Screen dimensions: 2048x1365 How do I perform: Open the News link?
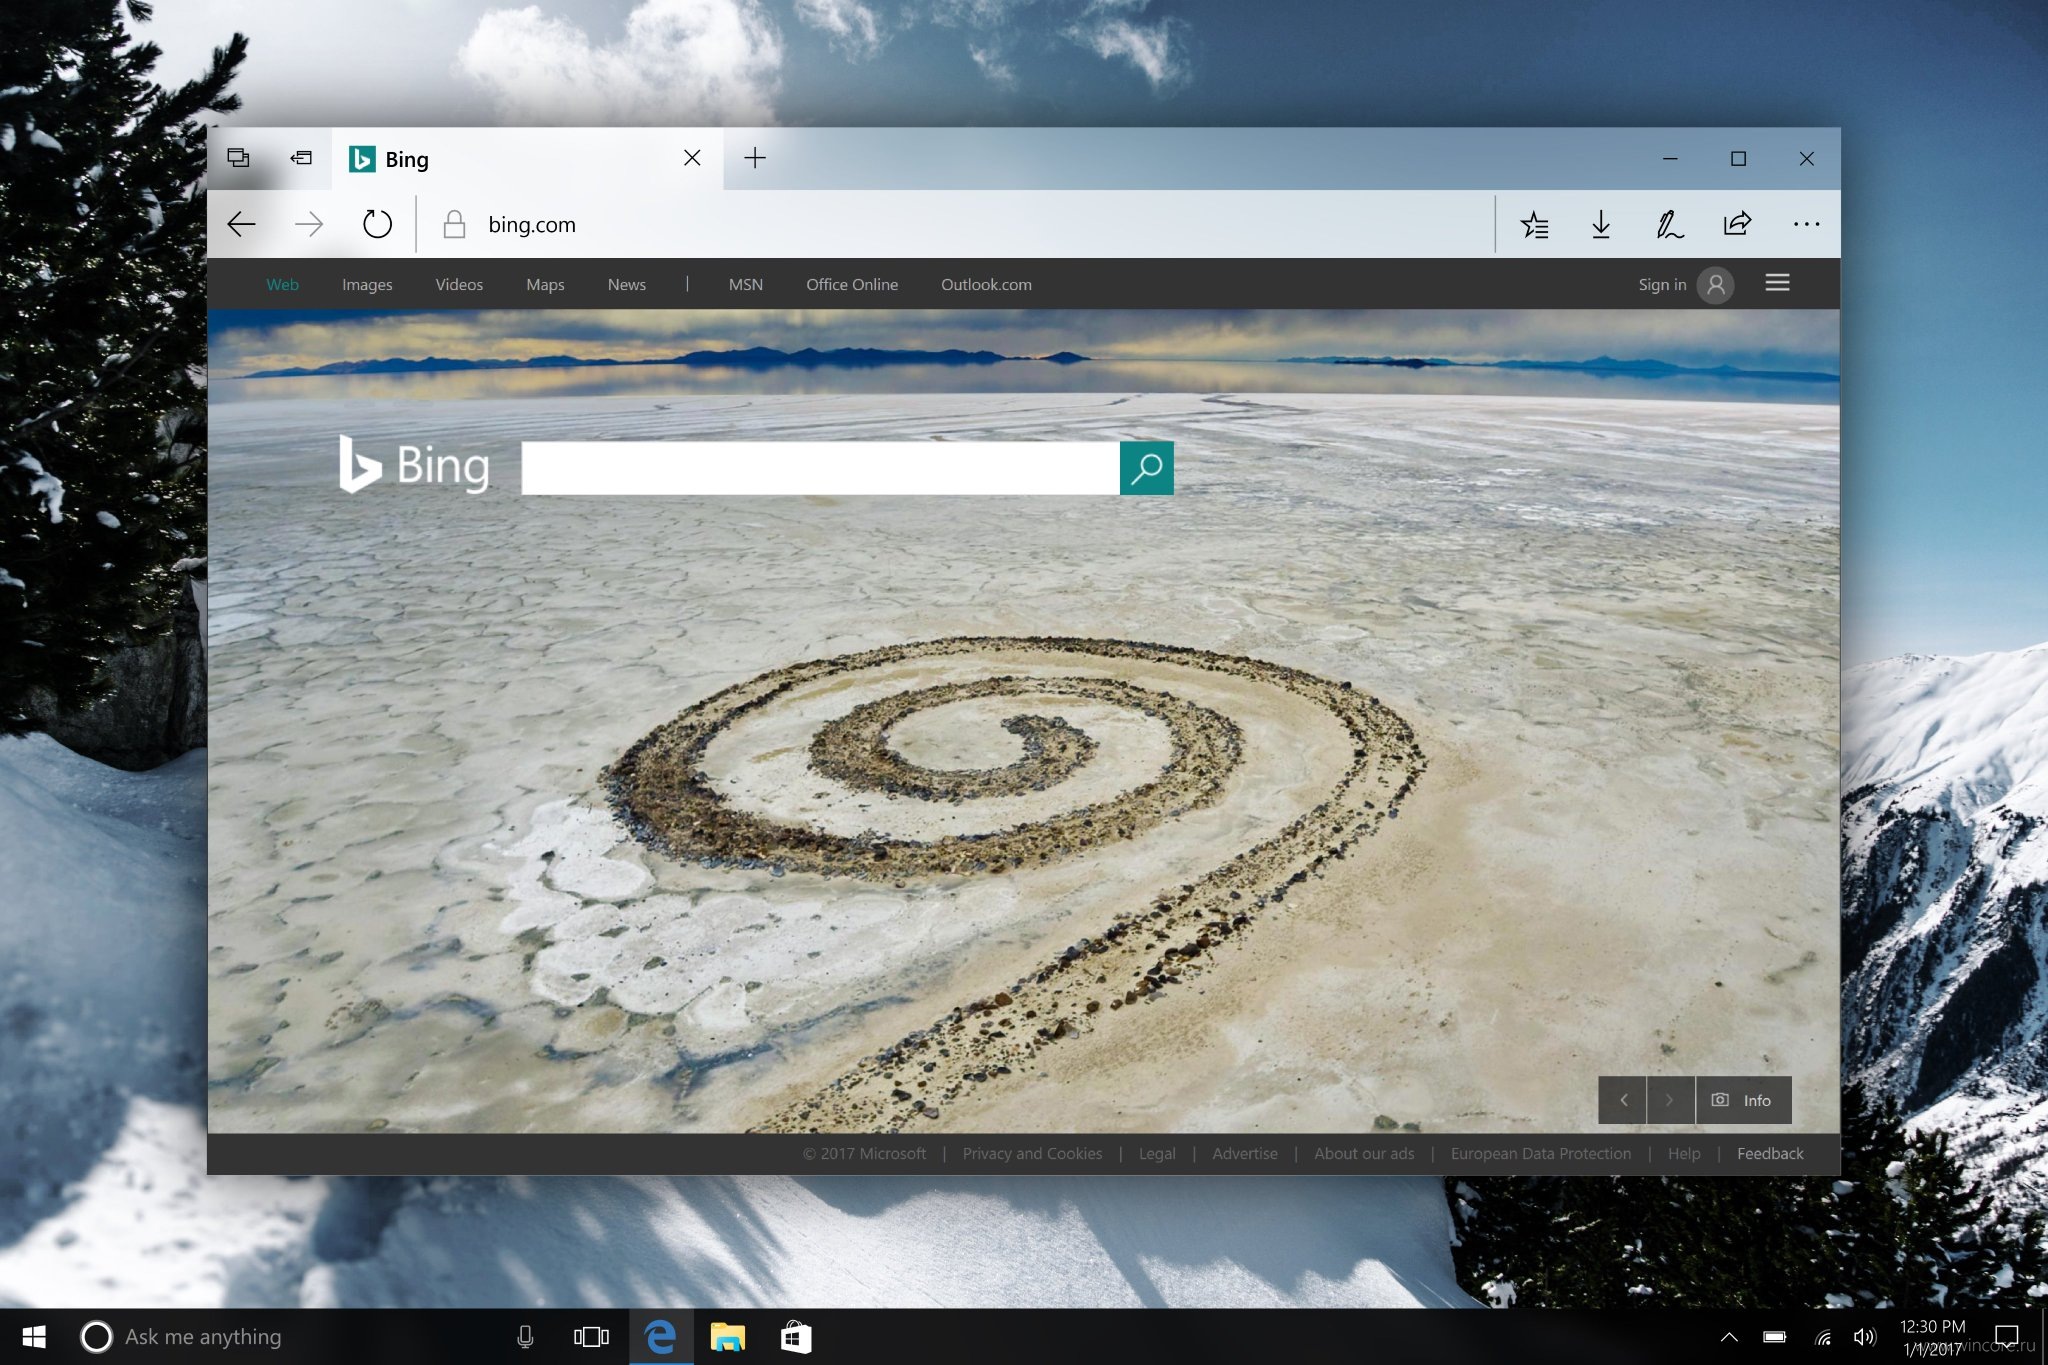point(627,285)
